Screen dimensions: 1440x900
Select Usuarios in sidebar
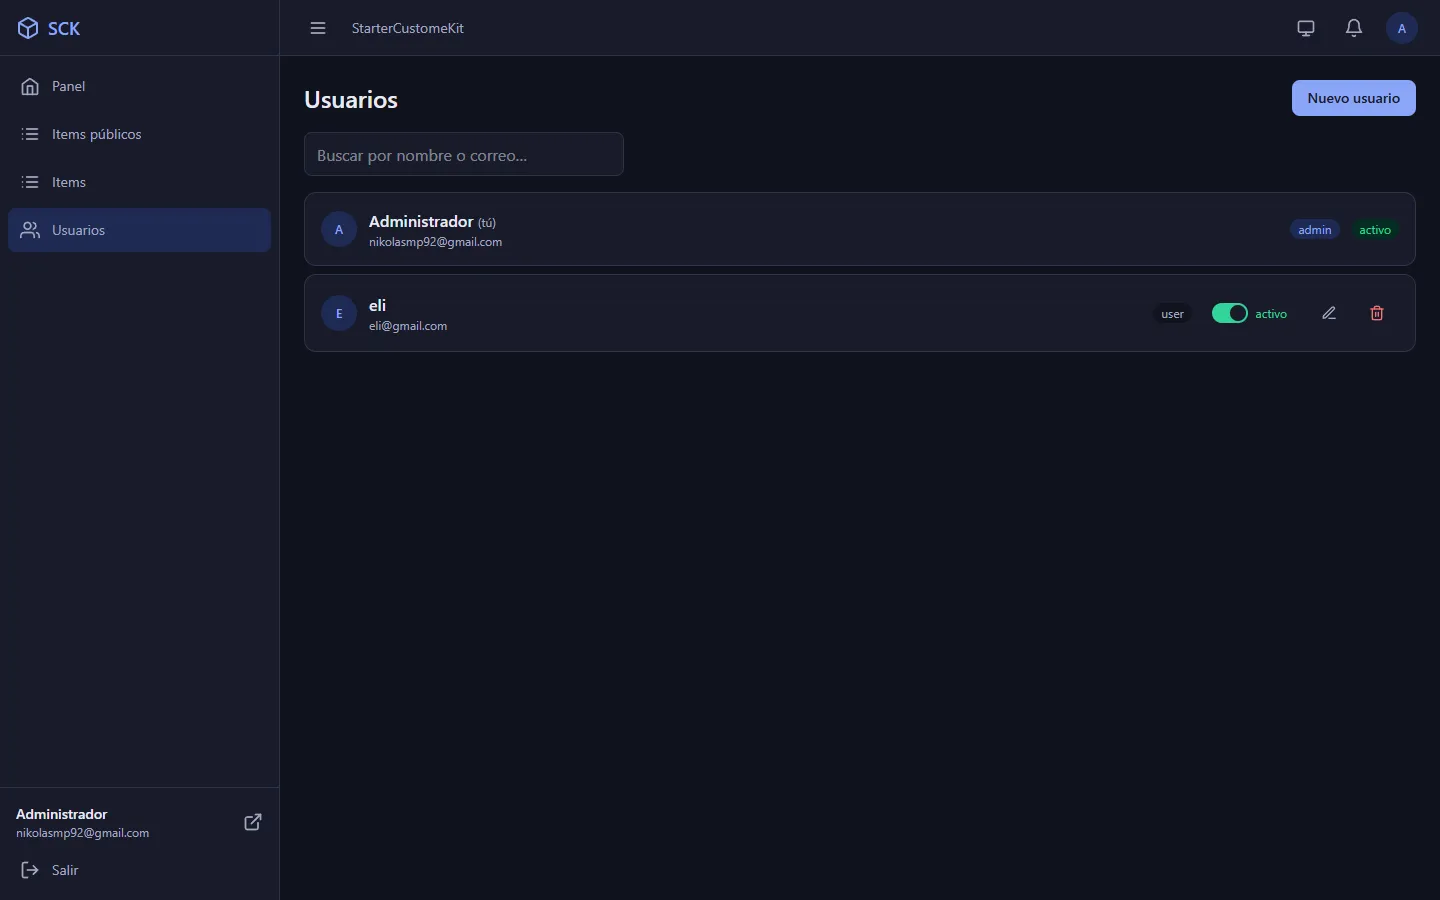click(139, 230)
